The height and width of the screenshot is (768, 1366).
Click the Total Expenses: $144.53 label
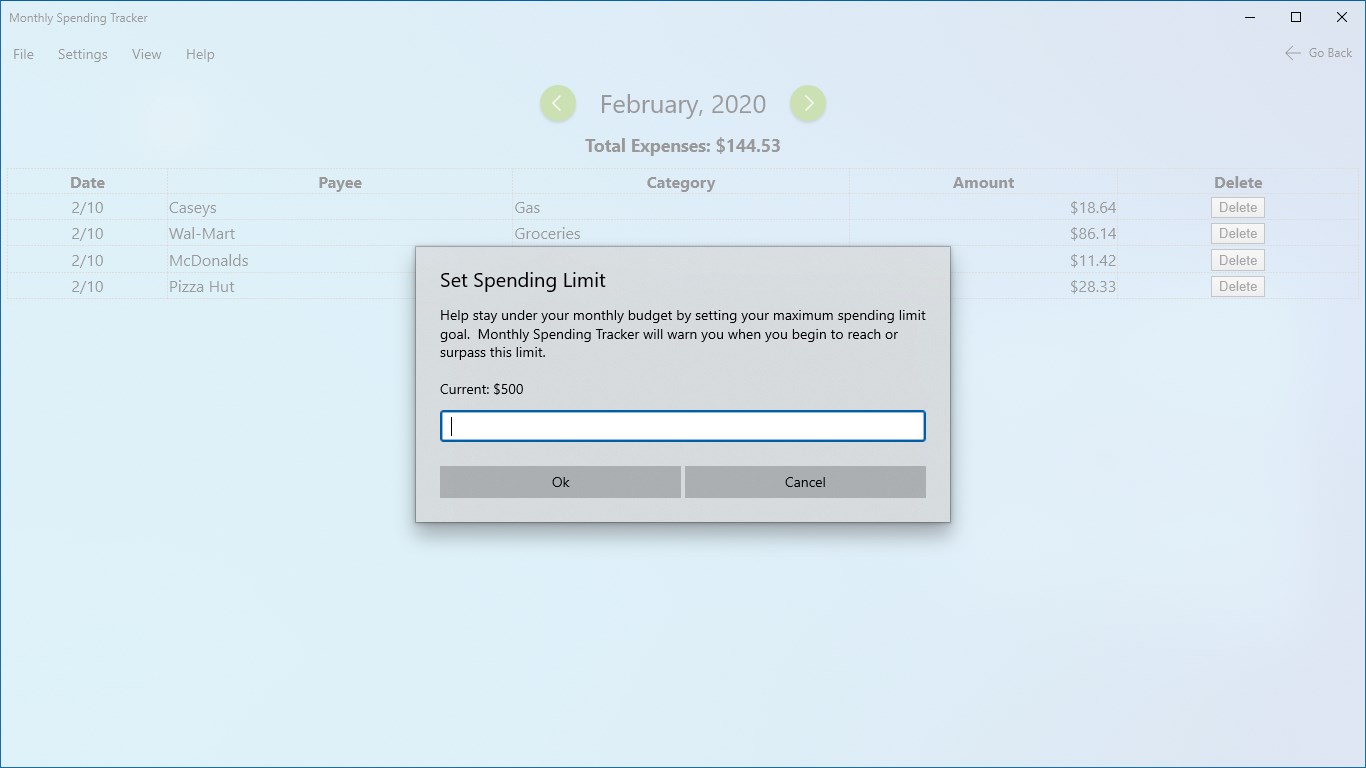click(683, 146)
